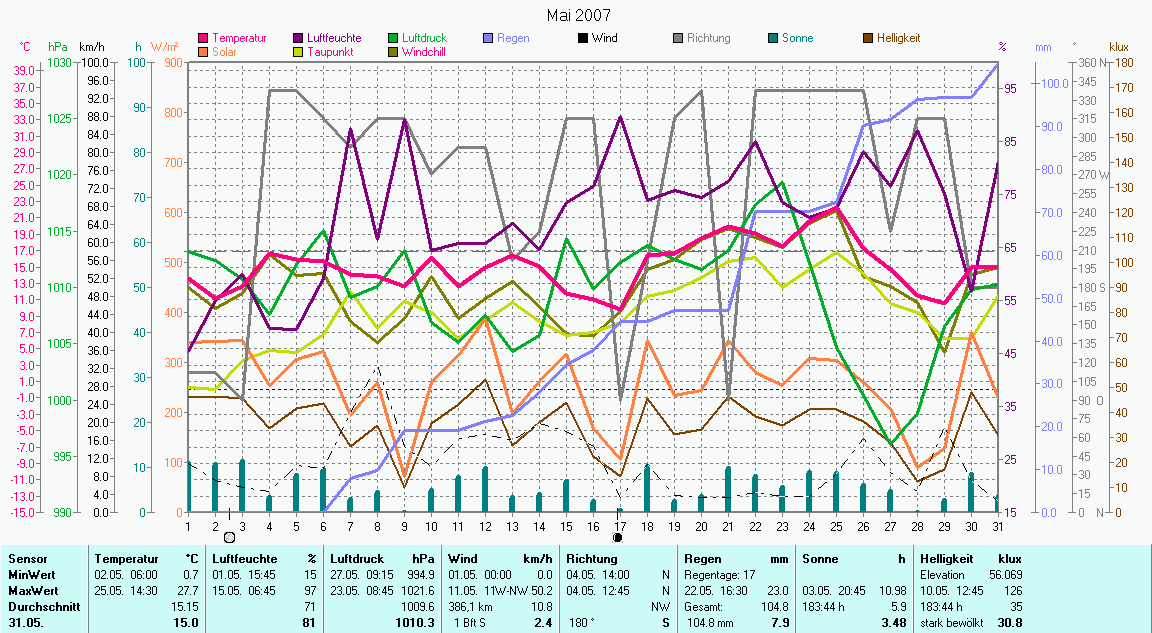The image size is (1152, 633).
Task: Click the brown Helligkeit legend marker
Action: pyautogui.click(x=867, y=38)
